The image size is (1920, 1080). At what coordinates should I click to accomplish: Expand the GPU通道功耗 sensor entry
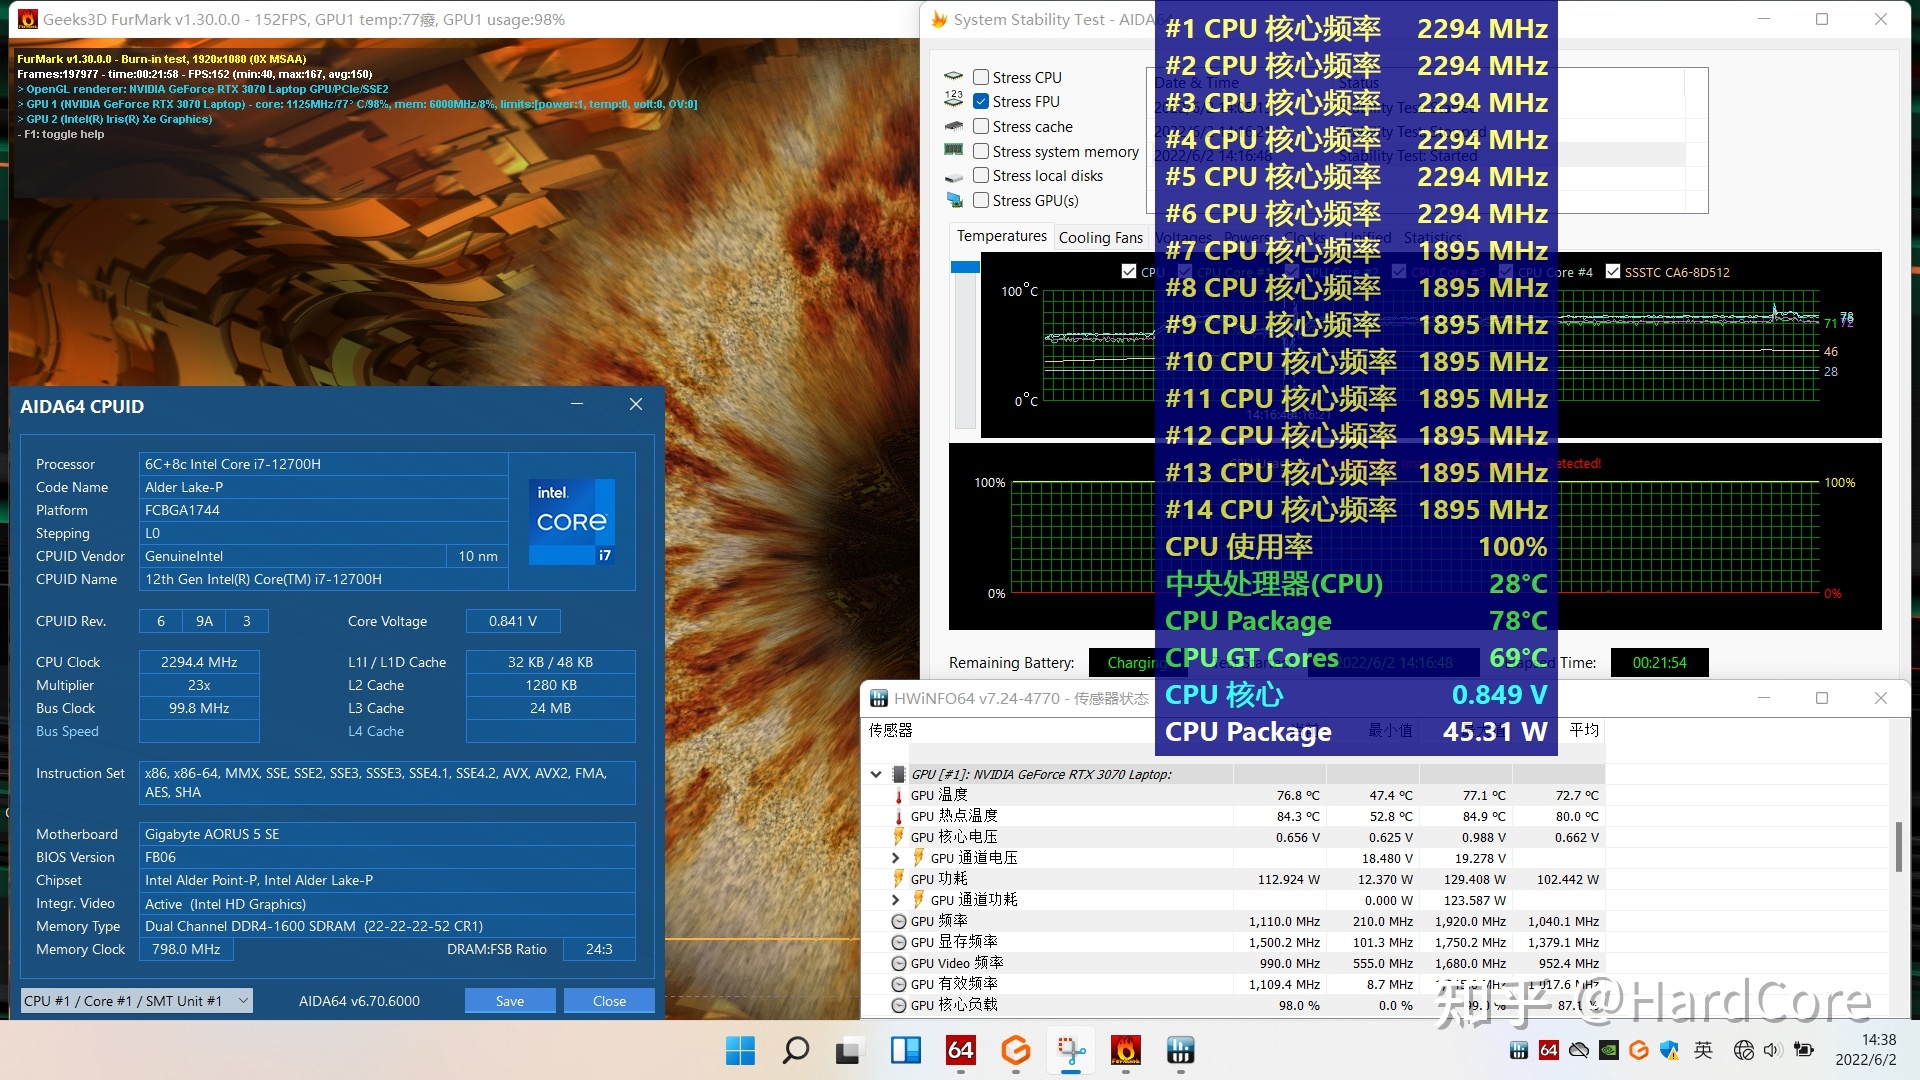(x=885, y=899)
